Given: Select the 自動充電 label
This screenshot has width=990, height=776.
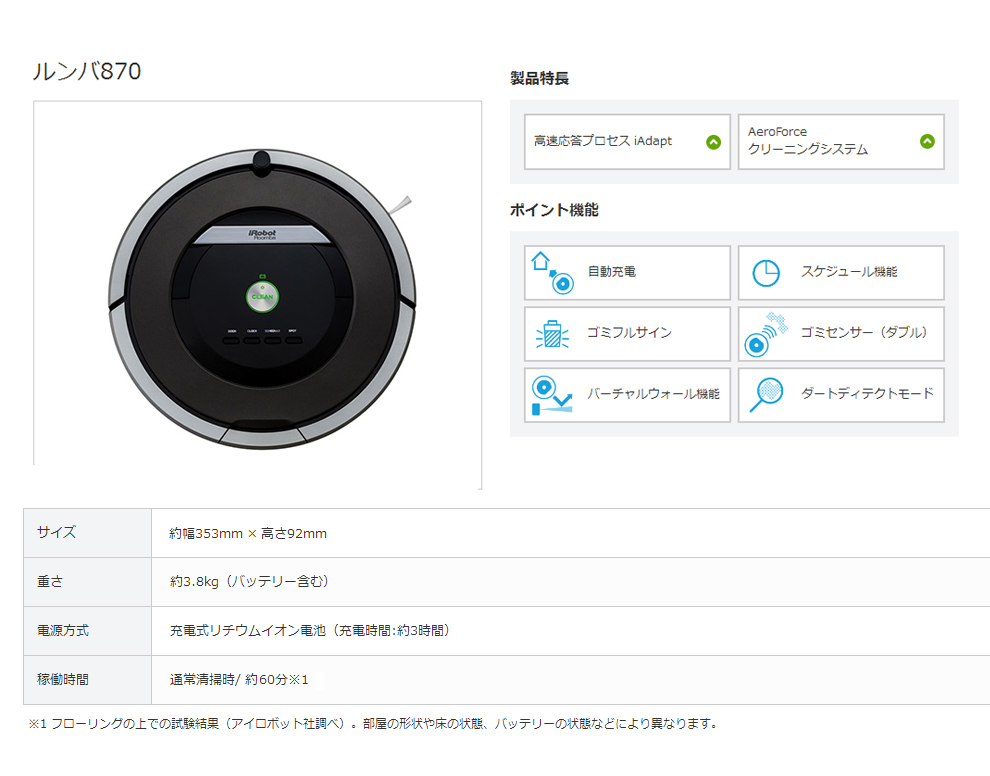Looking at the screenshot, I should (612, 272).
